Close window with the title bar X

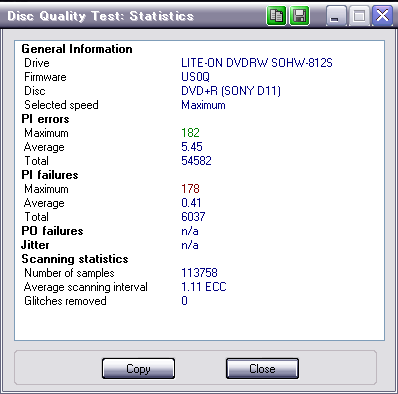(382, 15)
